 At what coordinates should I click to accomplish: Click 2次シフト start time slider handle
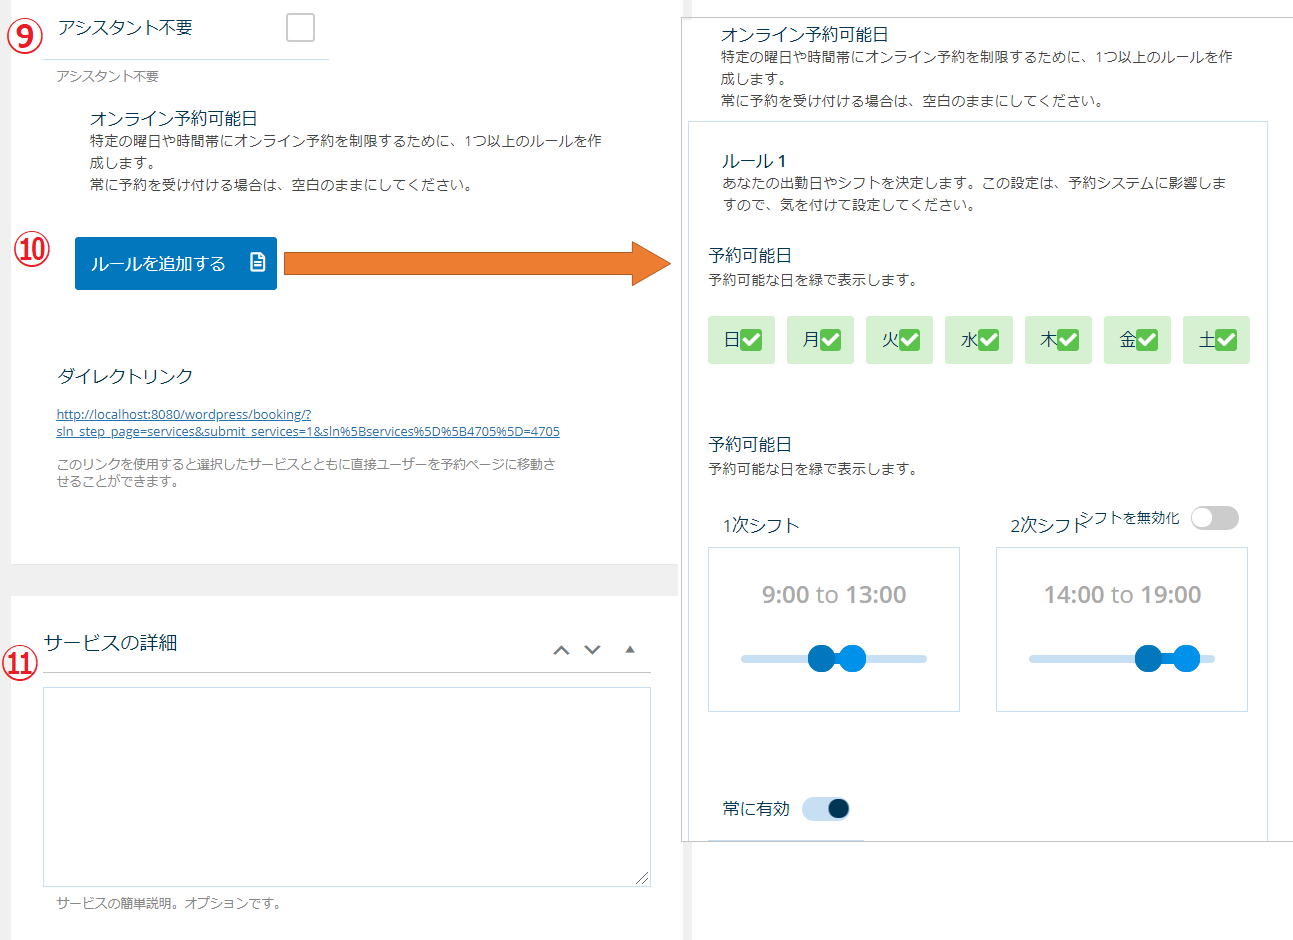1148,659
